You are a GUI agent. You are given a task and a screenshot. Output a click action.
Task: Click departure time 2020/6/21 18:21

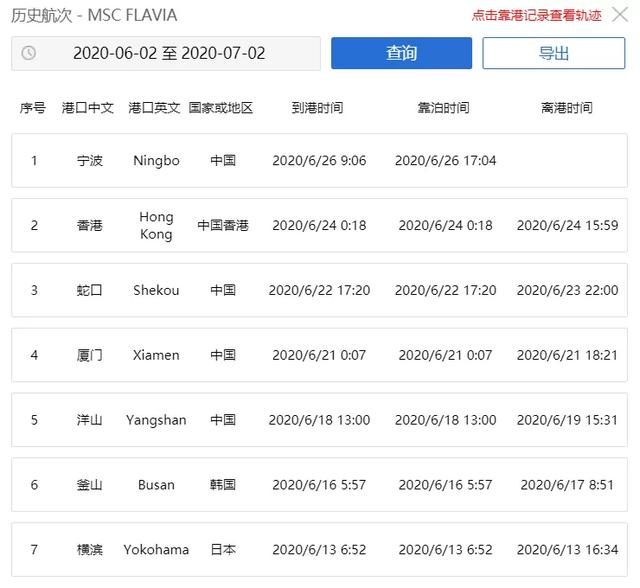567,355
